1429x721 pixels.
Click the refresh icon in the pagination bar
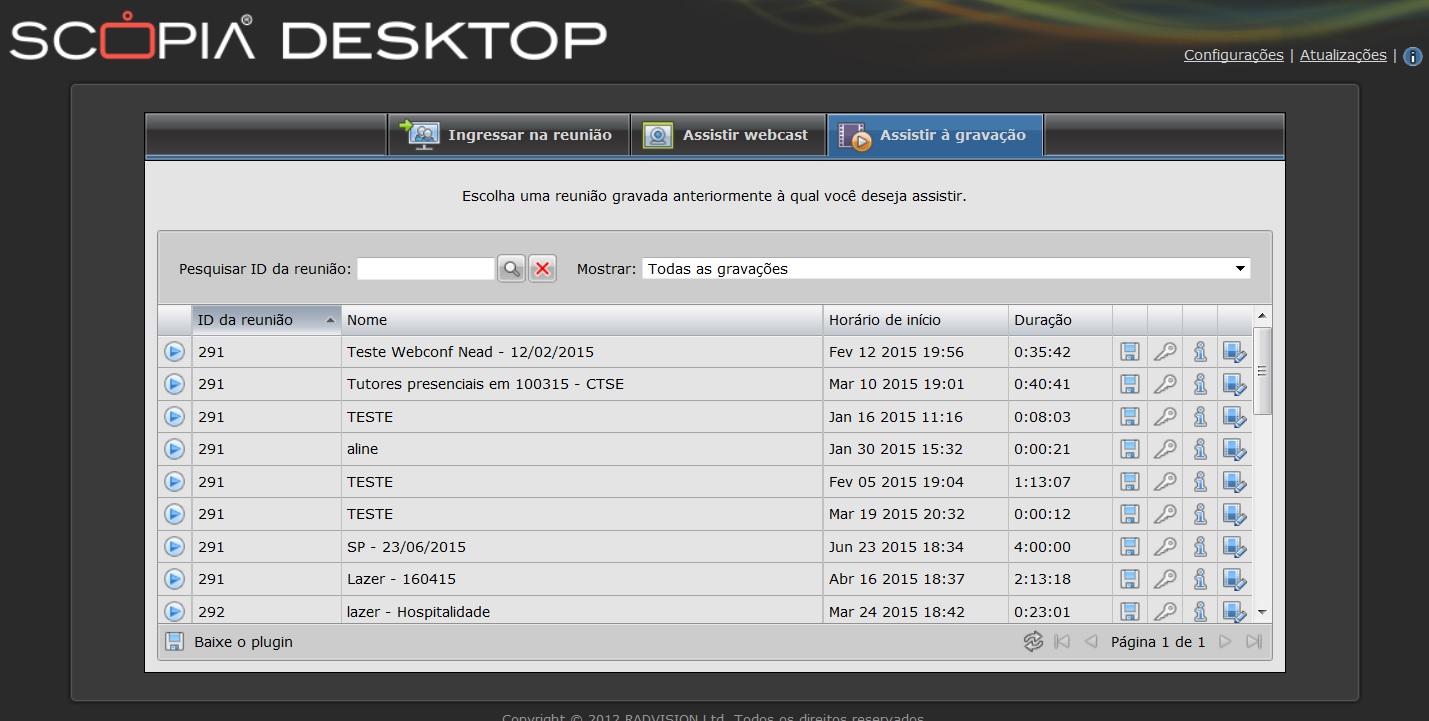tap(1033, 642)
